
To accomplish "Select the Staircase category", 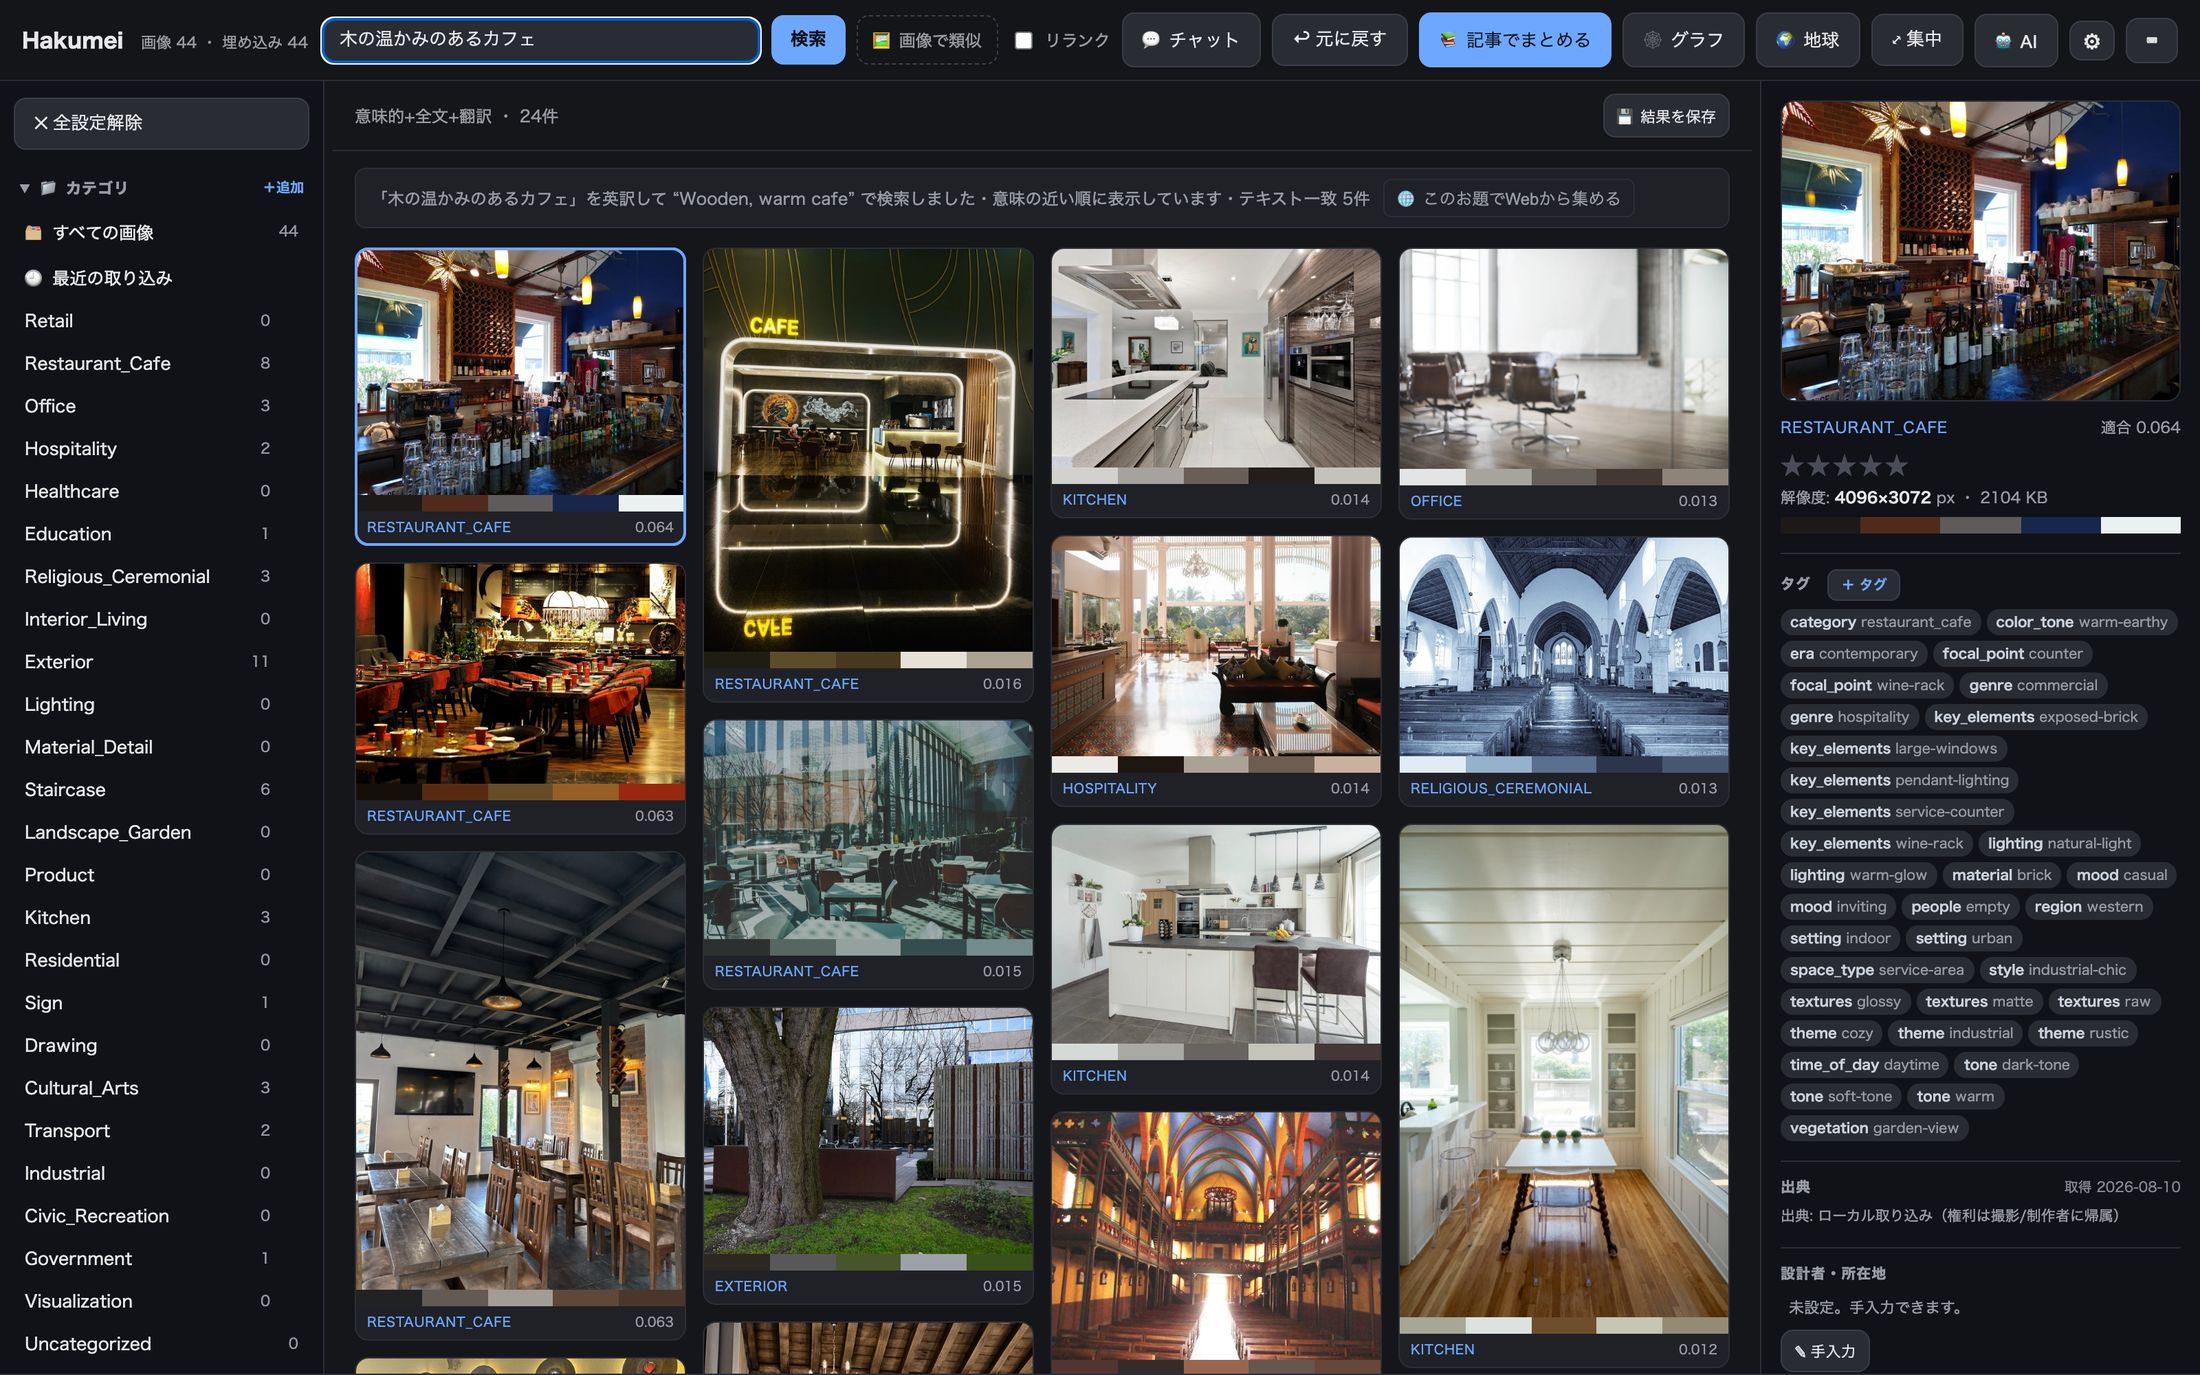I will pos(147,790).
